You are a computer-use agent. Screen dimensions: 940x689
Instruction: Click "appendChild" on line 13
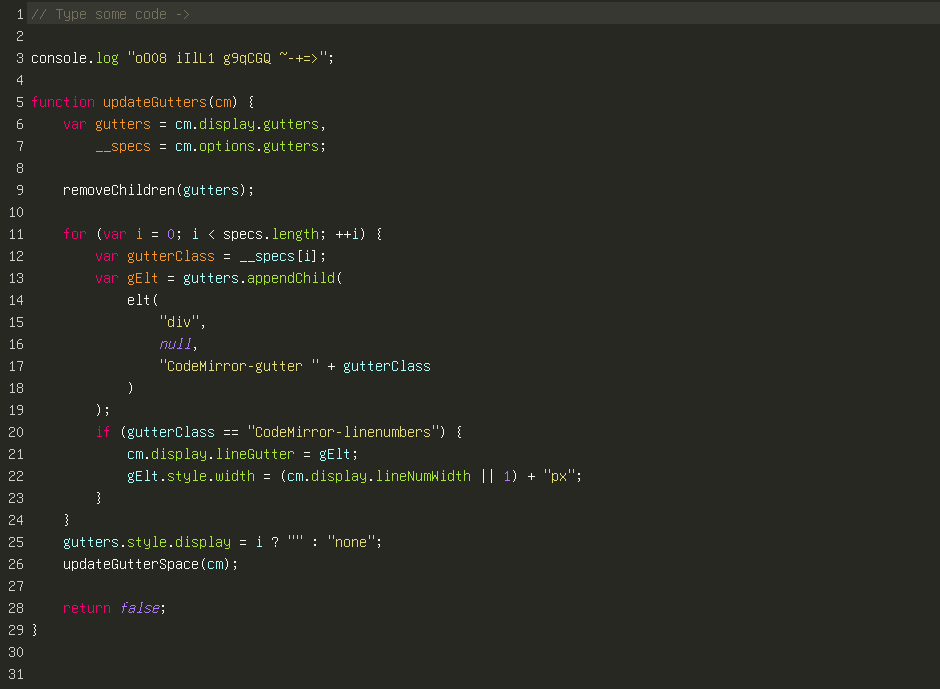(x=291, y=278)
